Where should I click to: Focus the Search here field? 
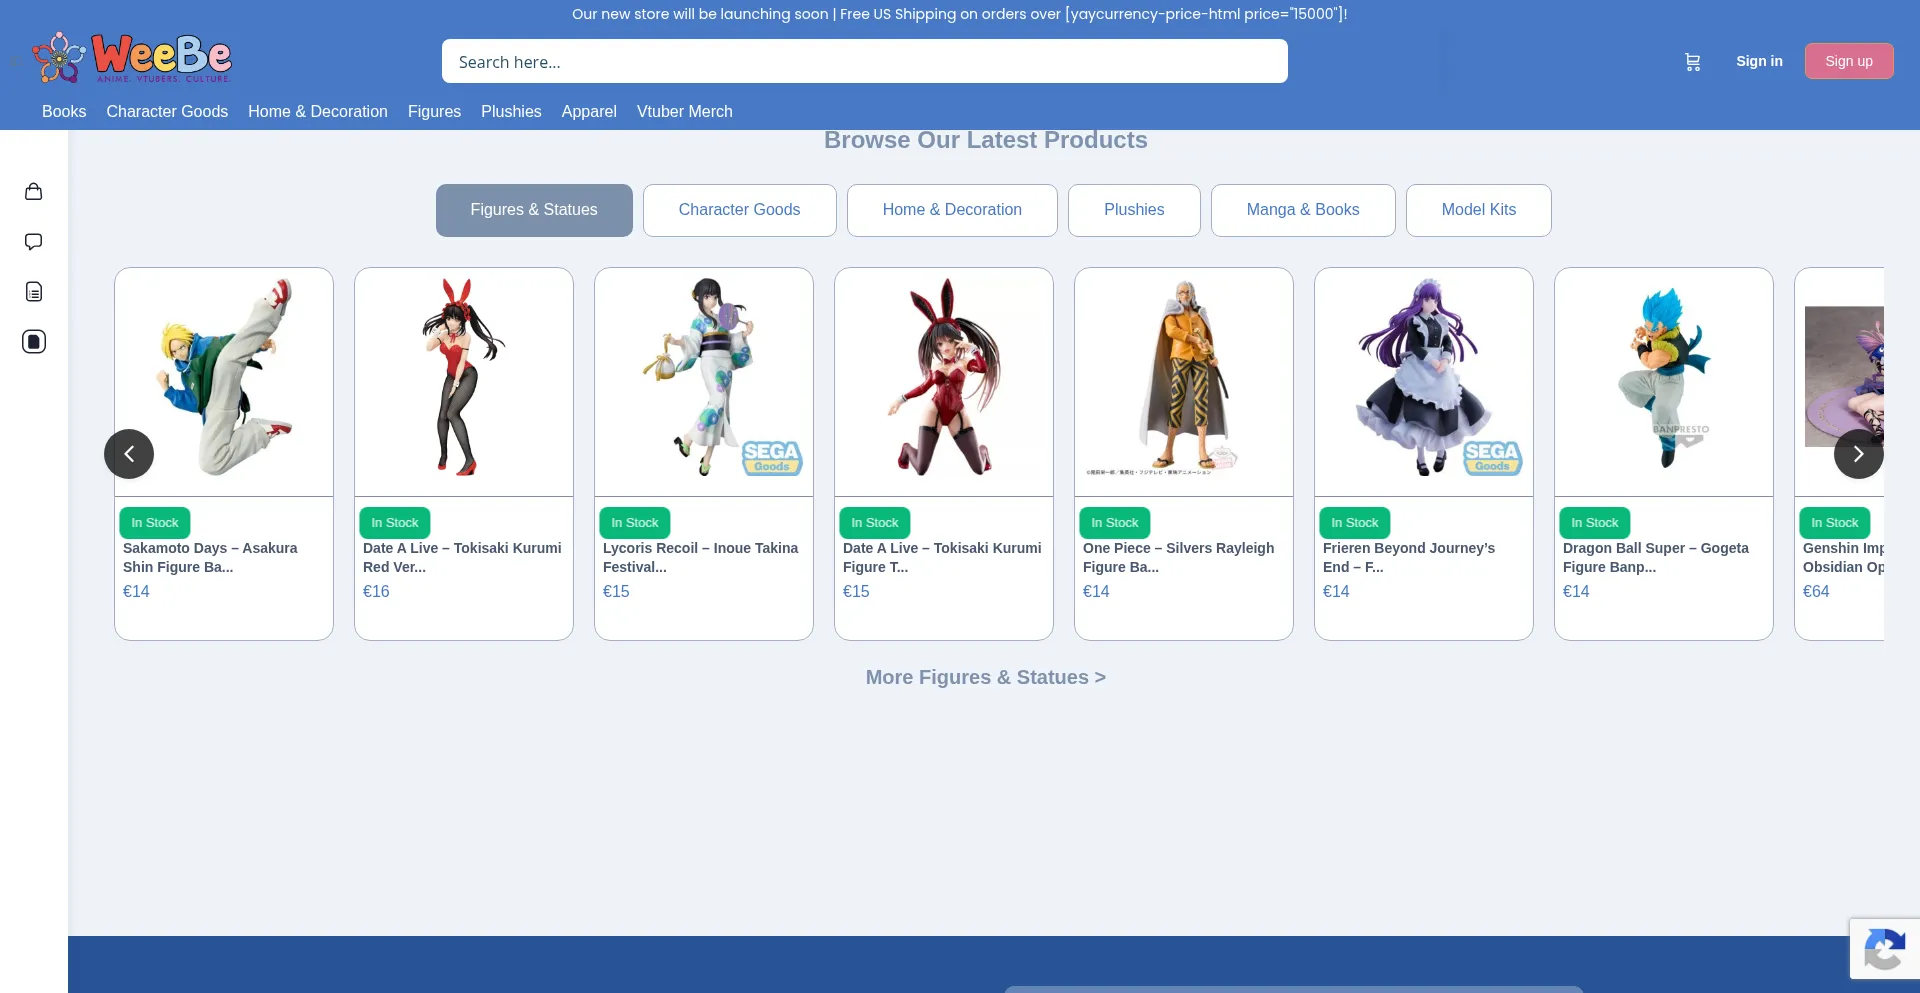[x=865, y=61]
